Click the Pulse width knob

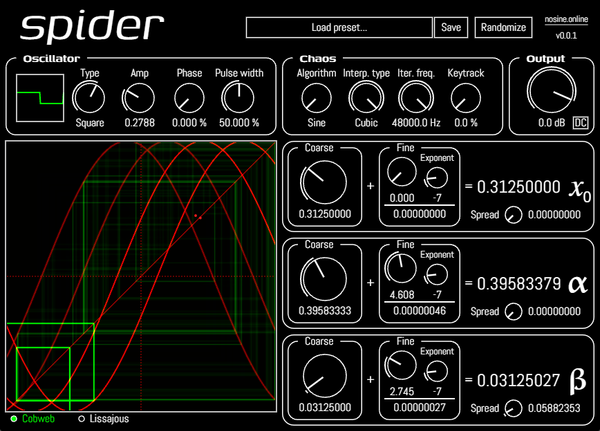click(238, 98)
